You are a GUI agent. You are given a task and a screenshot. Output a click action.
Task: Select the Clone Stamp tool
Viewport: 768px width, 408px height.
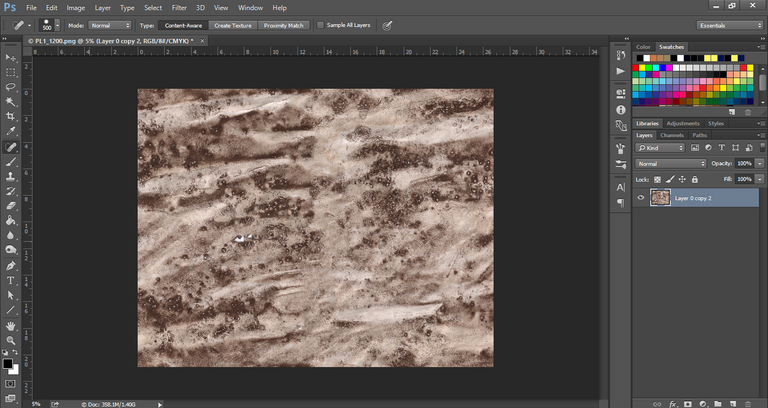point(10,176)
